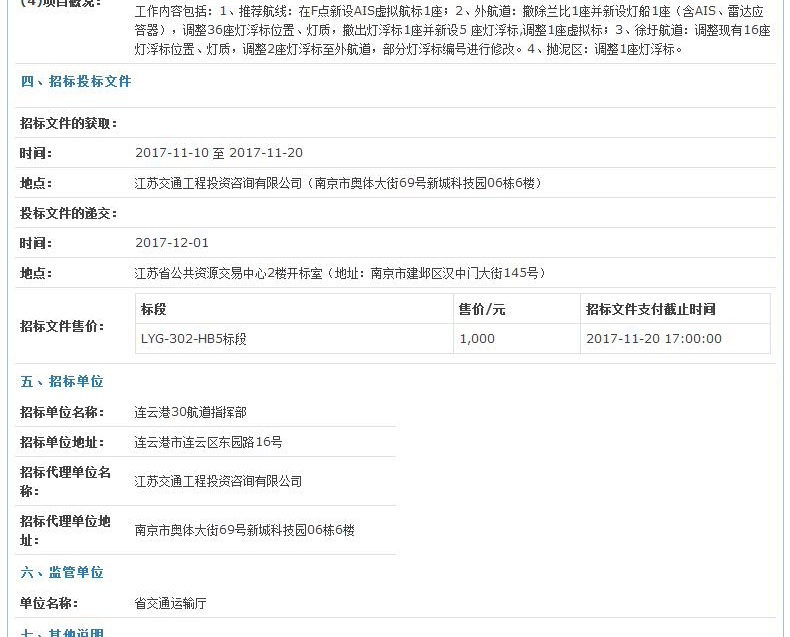
Task: Click the 六、监管单位 section heading
Action: (62, 573)
